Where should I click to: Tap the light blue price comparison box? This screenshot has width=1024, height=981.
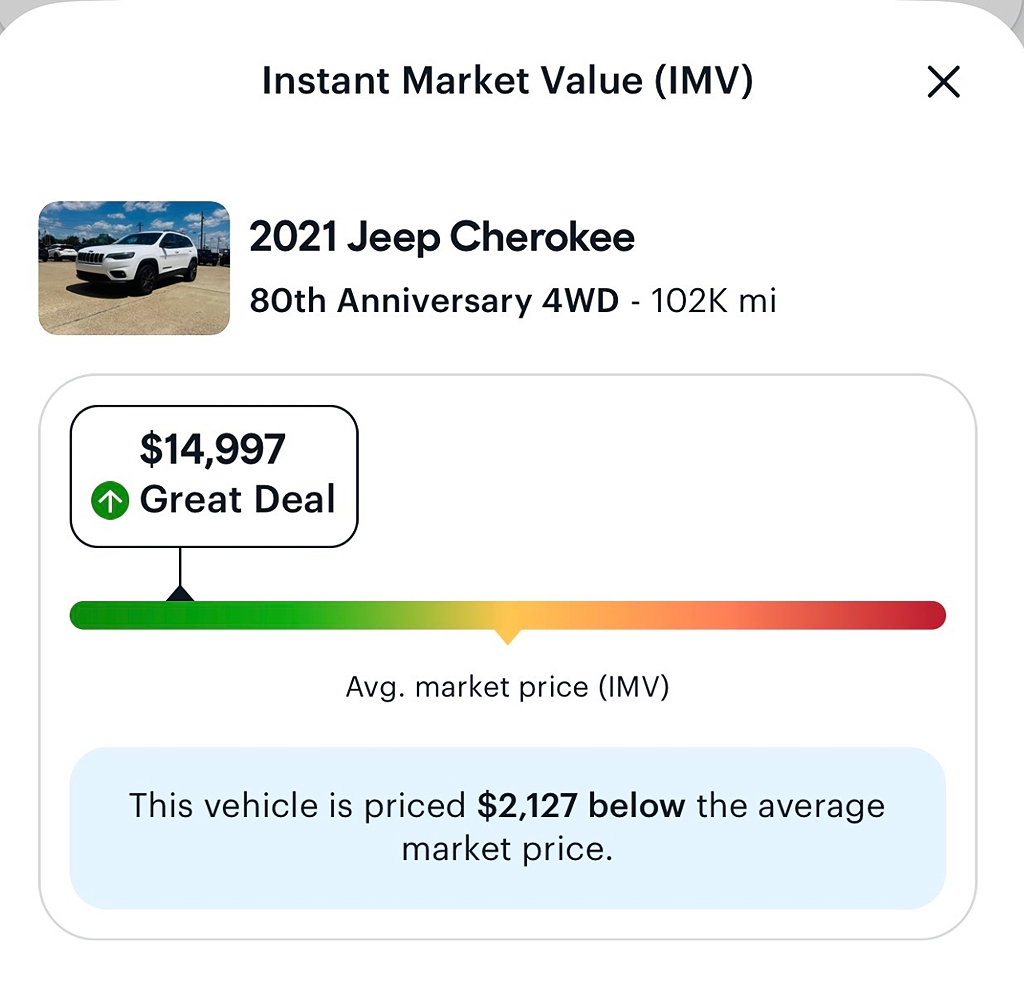(x=507, y=828)
